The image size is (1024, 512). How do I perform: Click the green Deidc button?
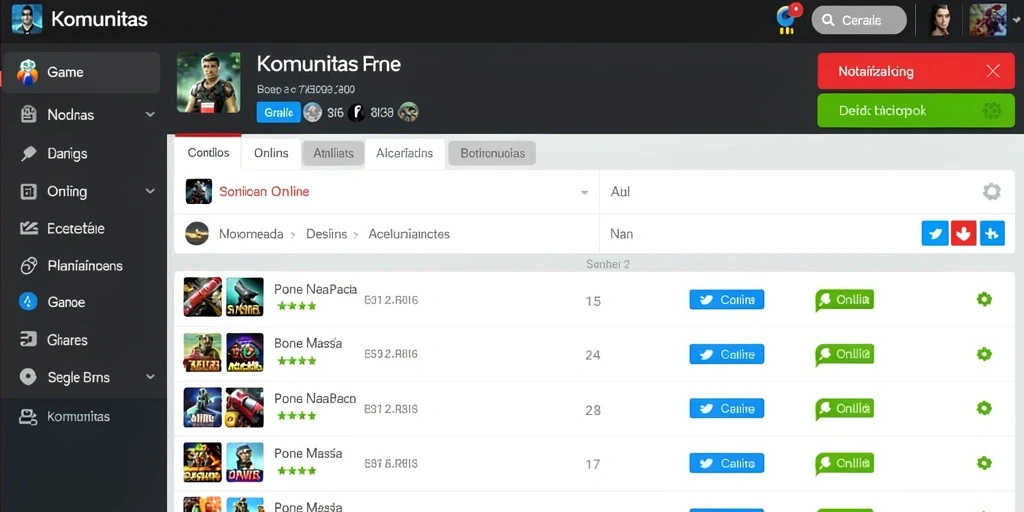pyautogui.click(x=916, y=110)
